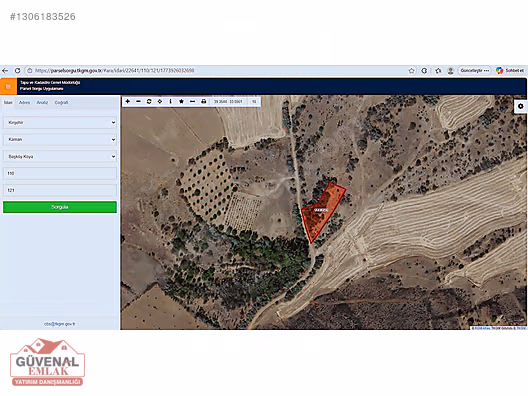
Task: Click the diamond locate icon in map toolbar
Action: (160, 101)
